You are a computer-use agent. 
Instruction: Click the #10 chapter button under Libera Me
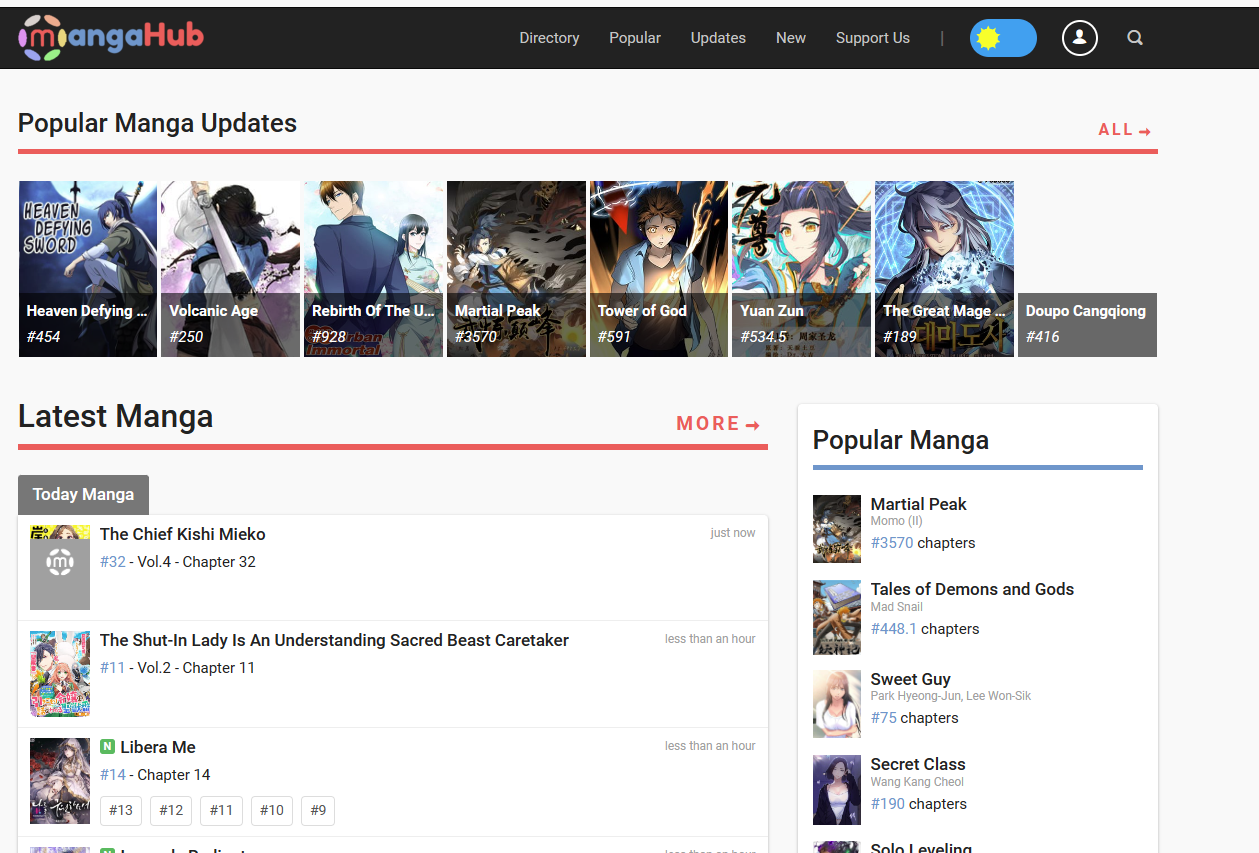click(272, 811)
